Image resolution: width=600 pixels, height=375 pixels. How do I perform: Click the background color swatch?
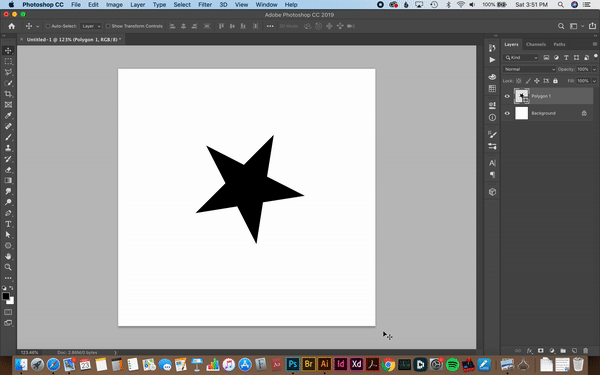11,302
